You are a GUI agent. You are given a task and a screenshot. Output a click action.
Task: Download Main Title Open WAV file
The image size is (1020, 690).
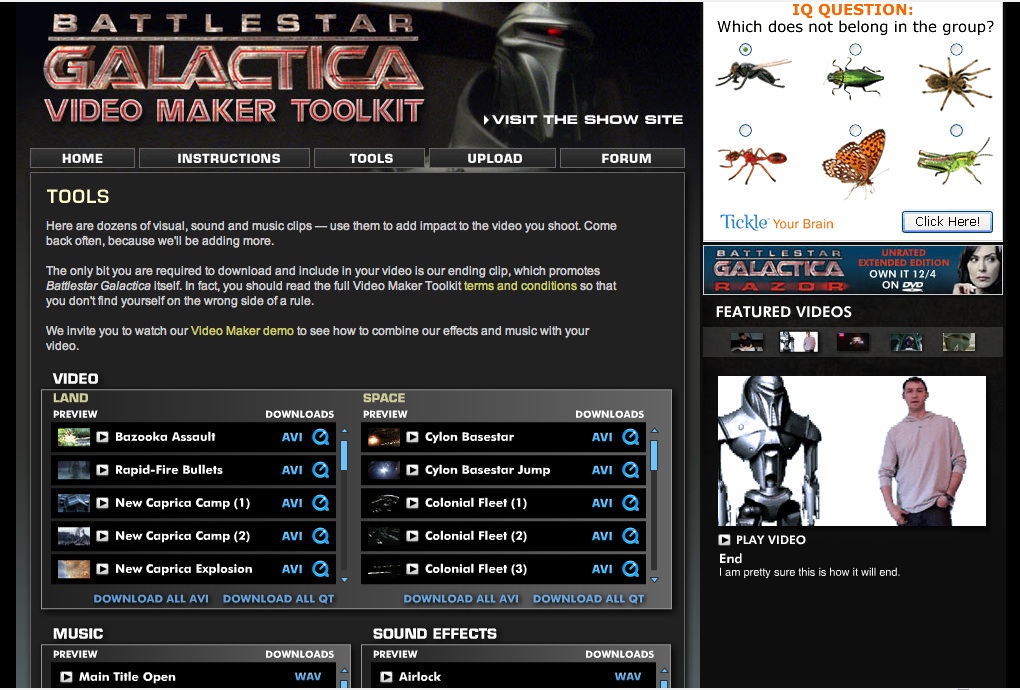(x=308, y=677)
